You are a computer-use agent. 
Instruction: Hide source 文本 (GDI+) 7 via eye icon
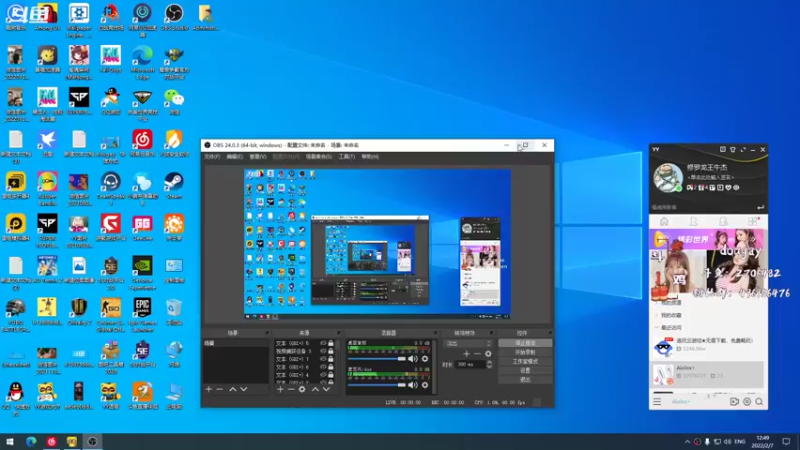pos(322,359)
